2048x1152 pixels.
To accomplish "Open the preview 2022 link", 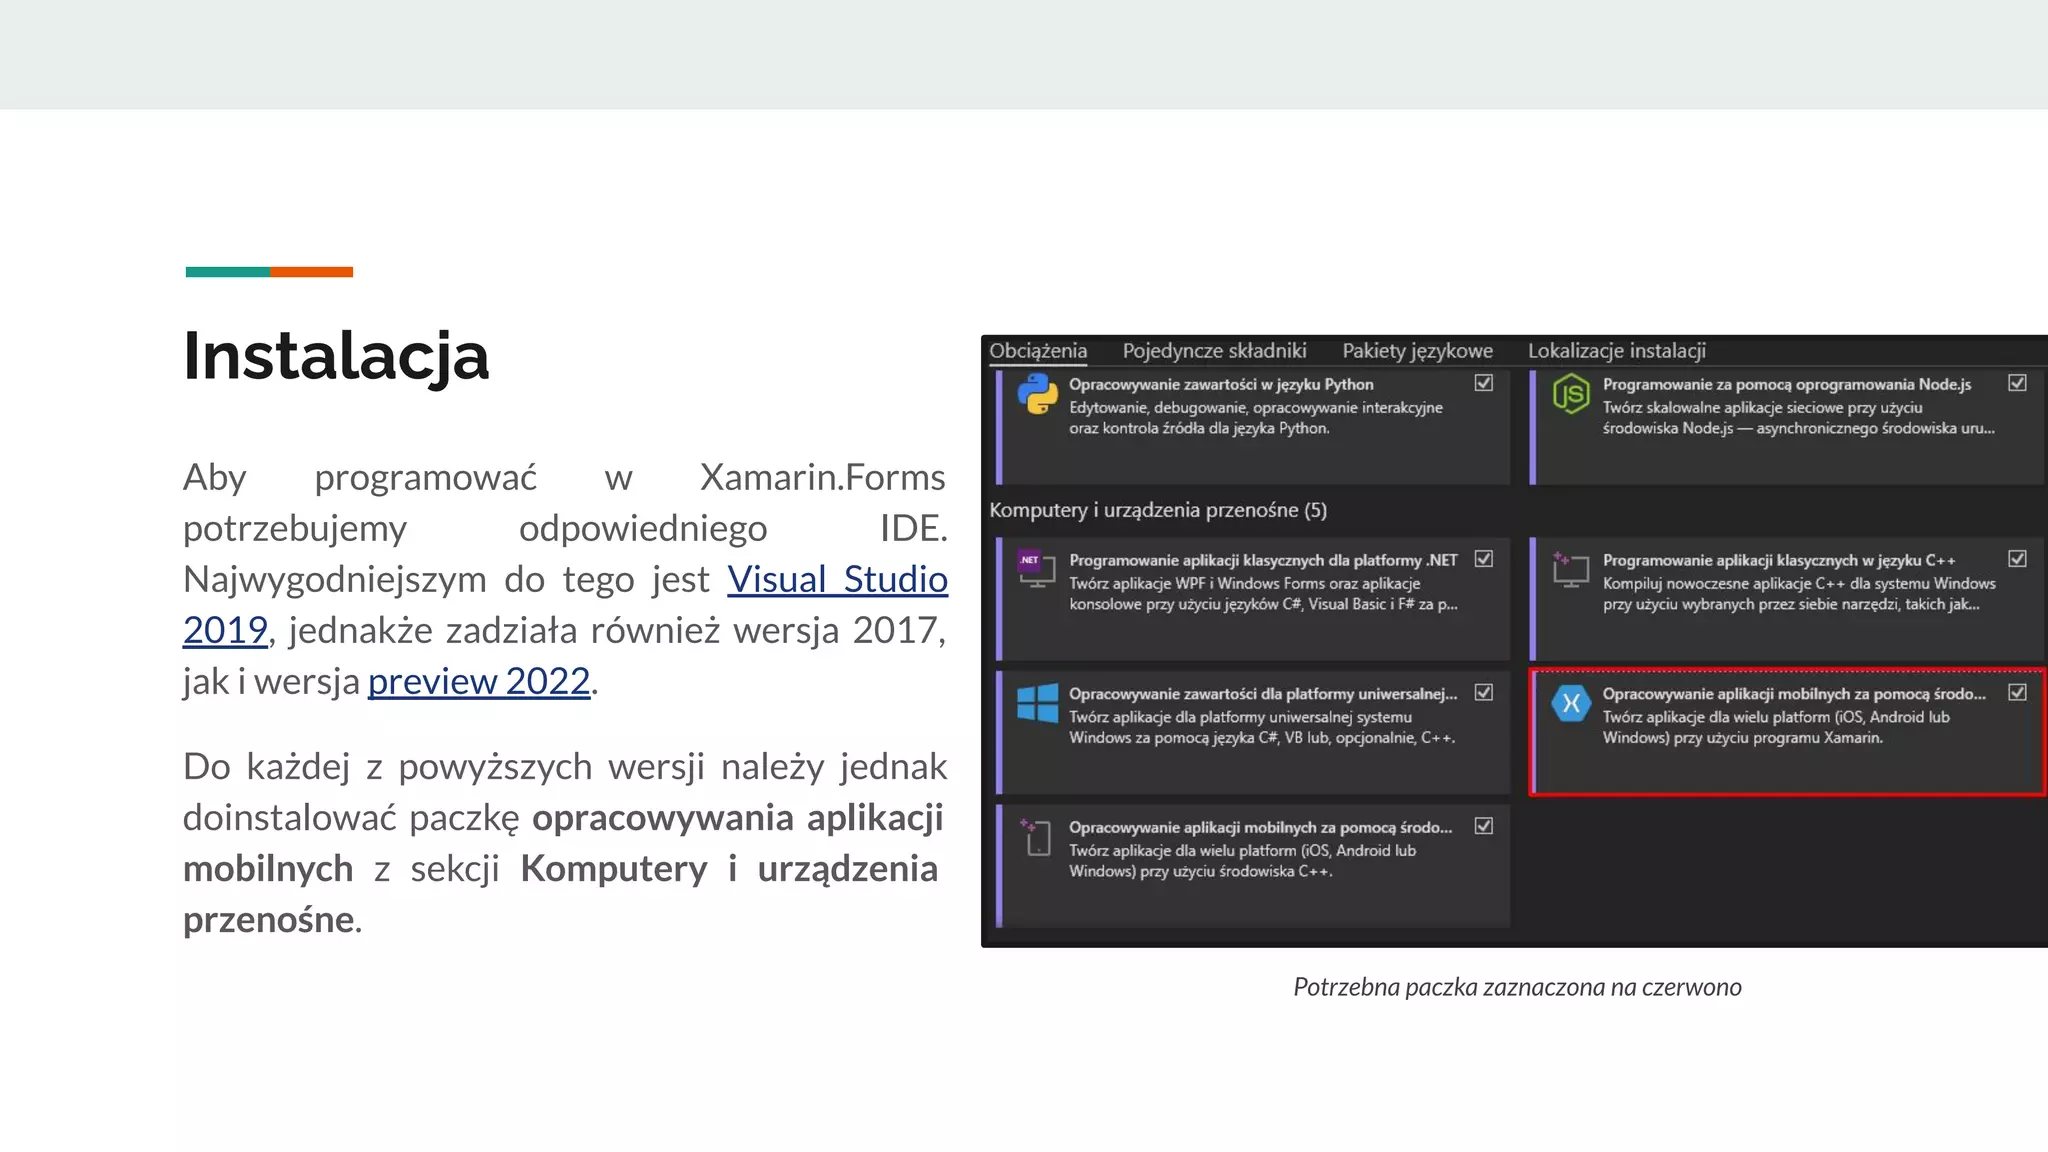I will coord(479,681).
